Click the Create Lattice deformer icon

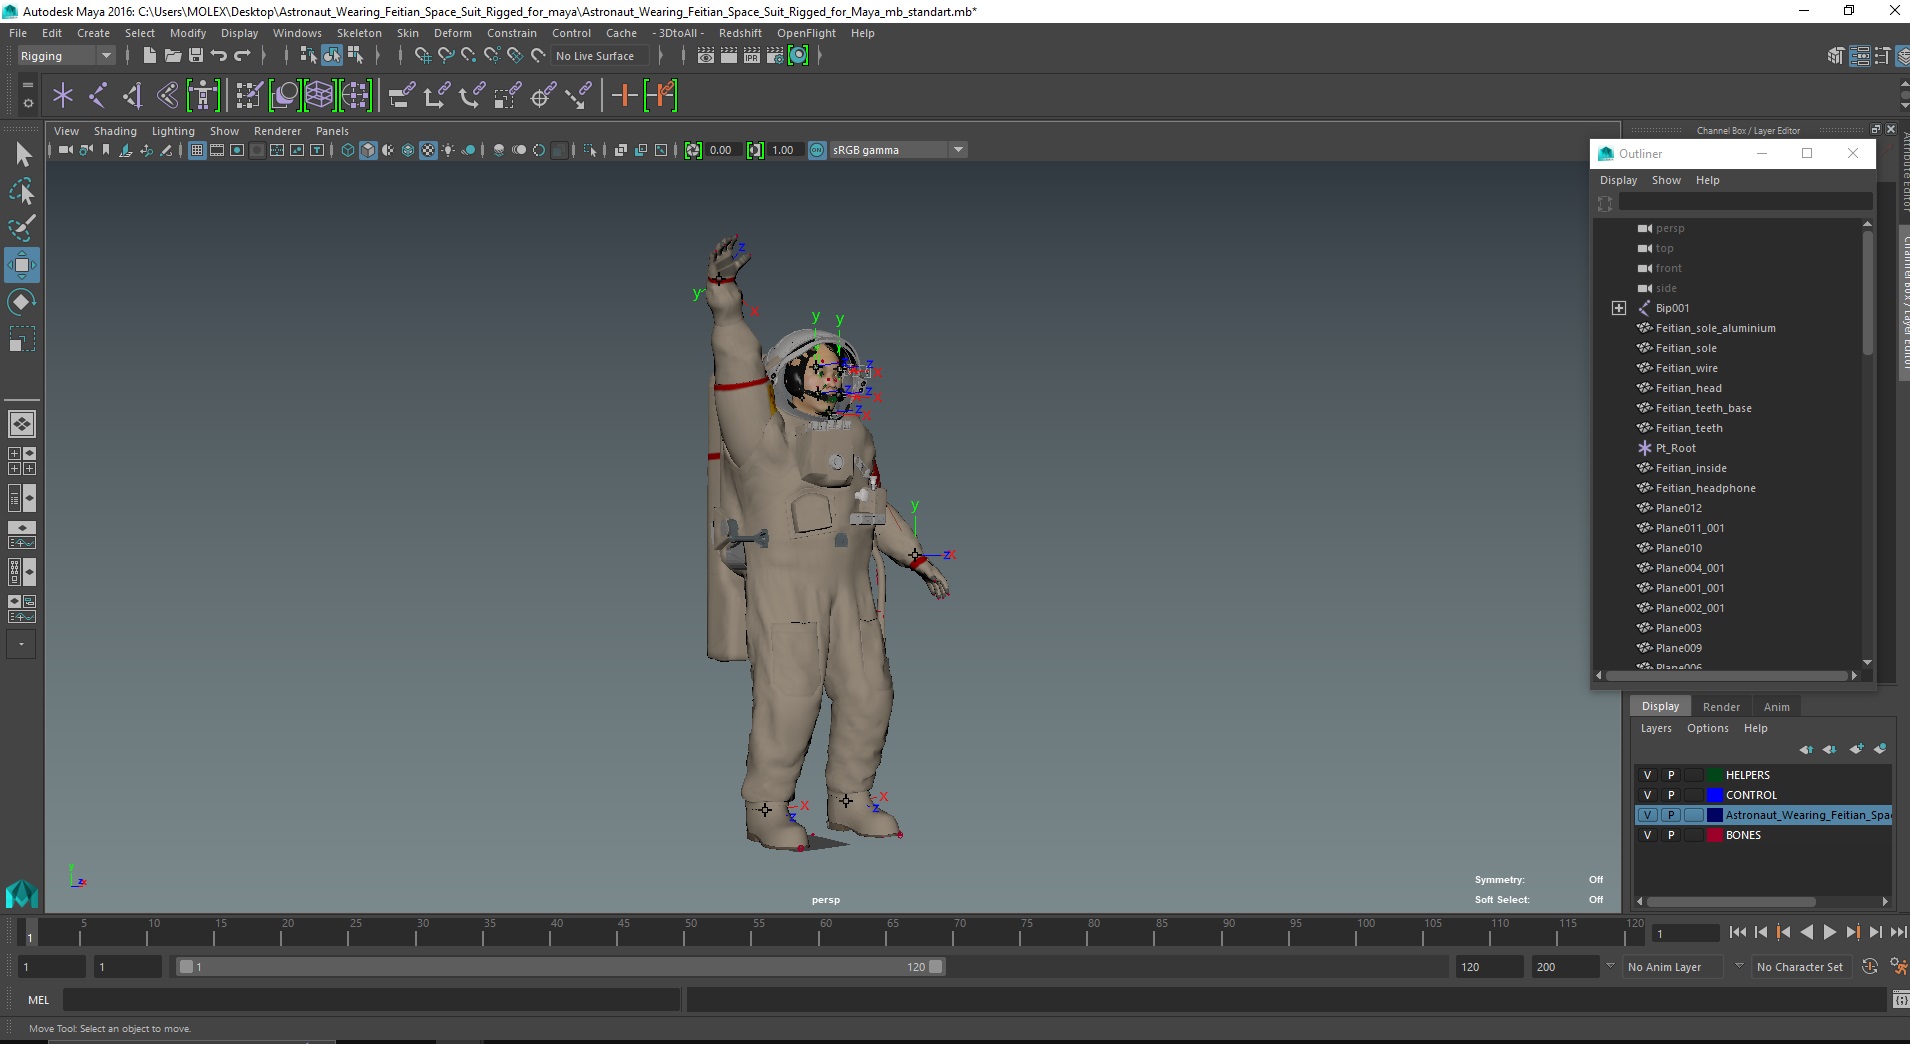(x=320, y=95)
